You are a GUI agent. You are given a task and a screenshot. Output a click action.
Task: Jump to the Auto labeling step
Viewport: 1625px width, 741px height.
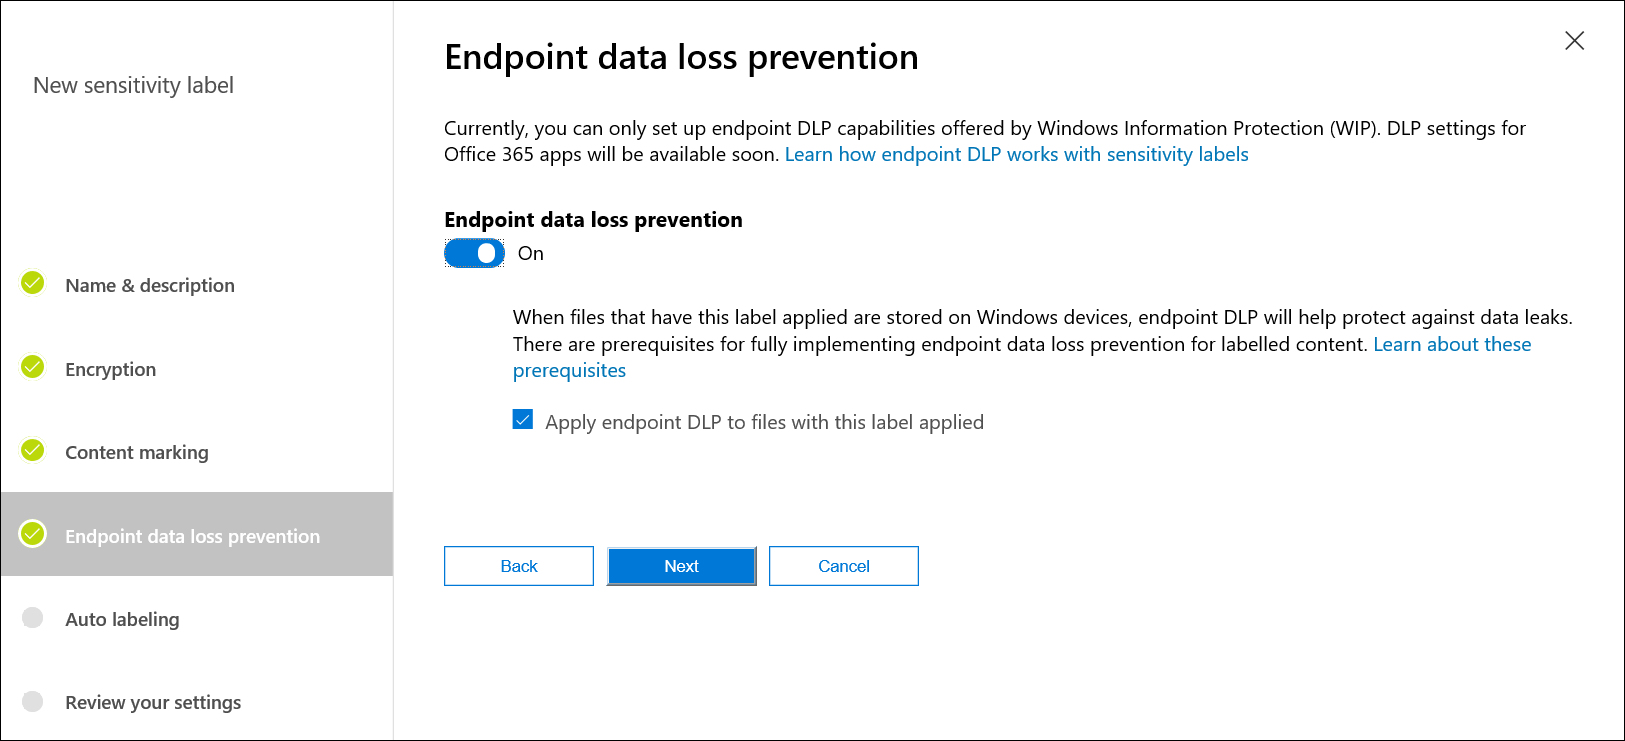122,620
